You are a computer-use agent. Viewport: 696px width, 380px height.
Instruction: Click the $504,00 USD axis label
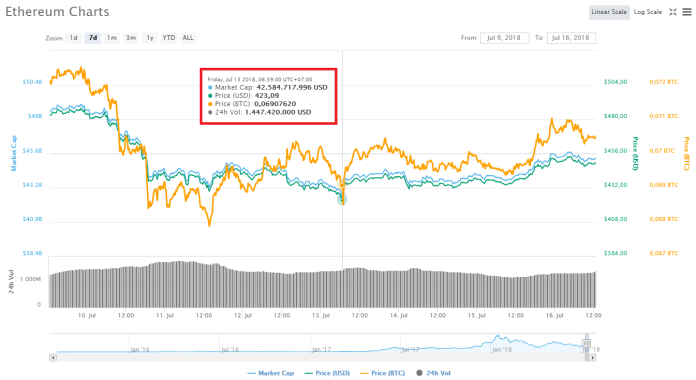pyautogui.click(x=616, y=82)
